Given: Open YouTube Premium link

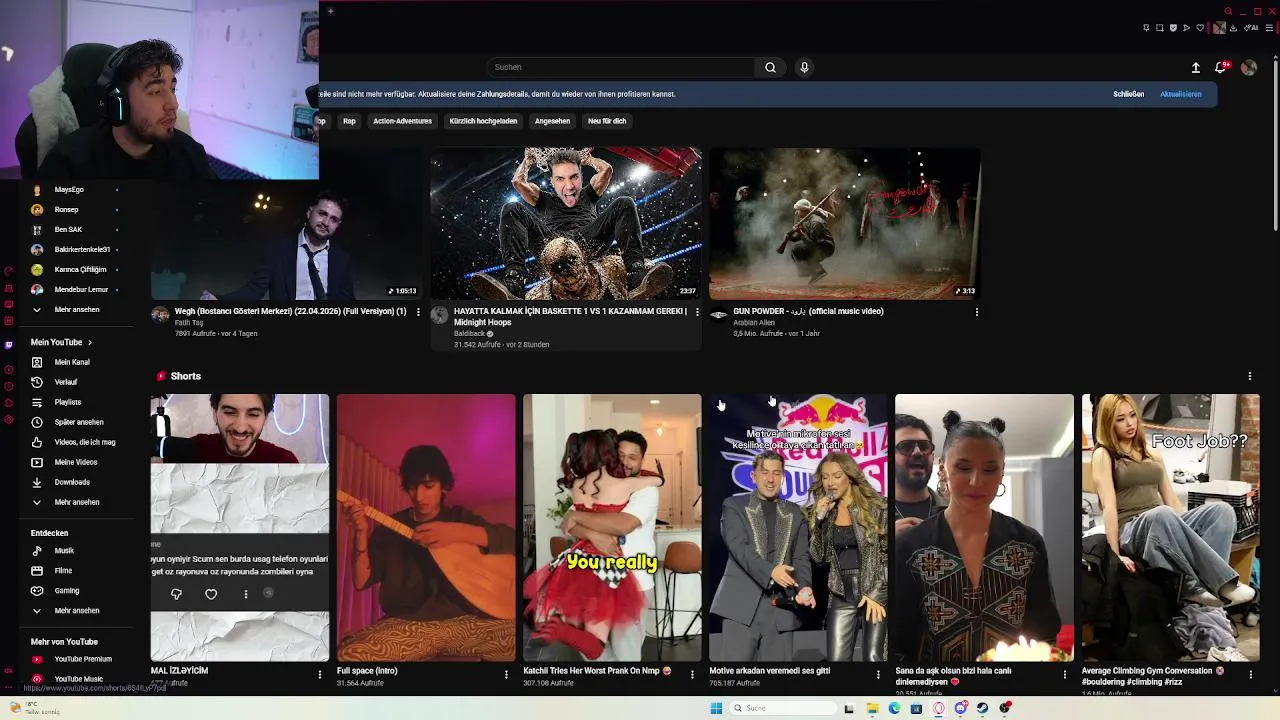Looking at the screenshot, I should tap(83, 659).
